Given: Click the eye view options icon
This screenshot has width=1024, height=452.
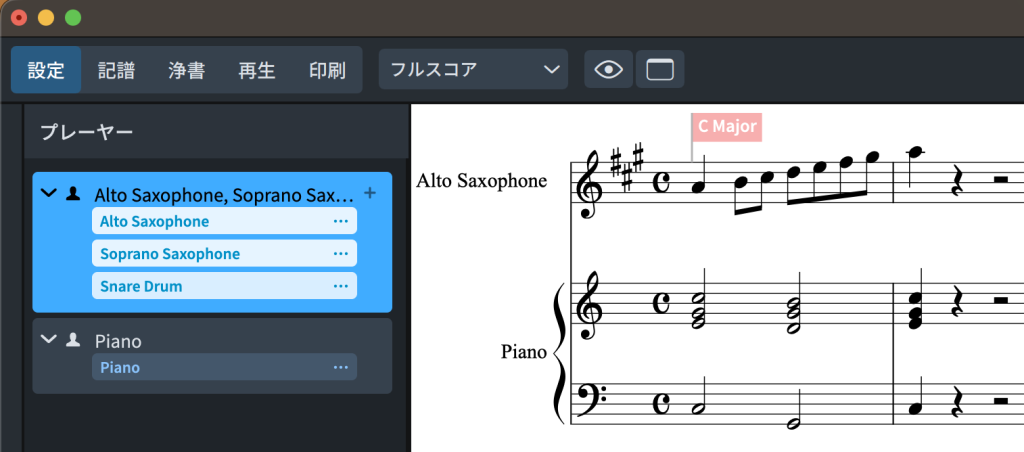Looking at the screenshot, I should (608, 70).
